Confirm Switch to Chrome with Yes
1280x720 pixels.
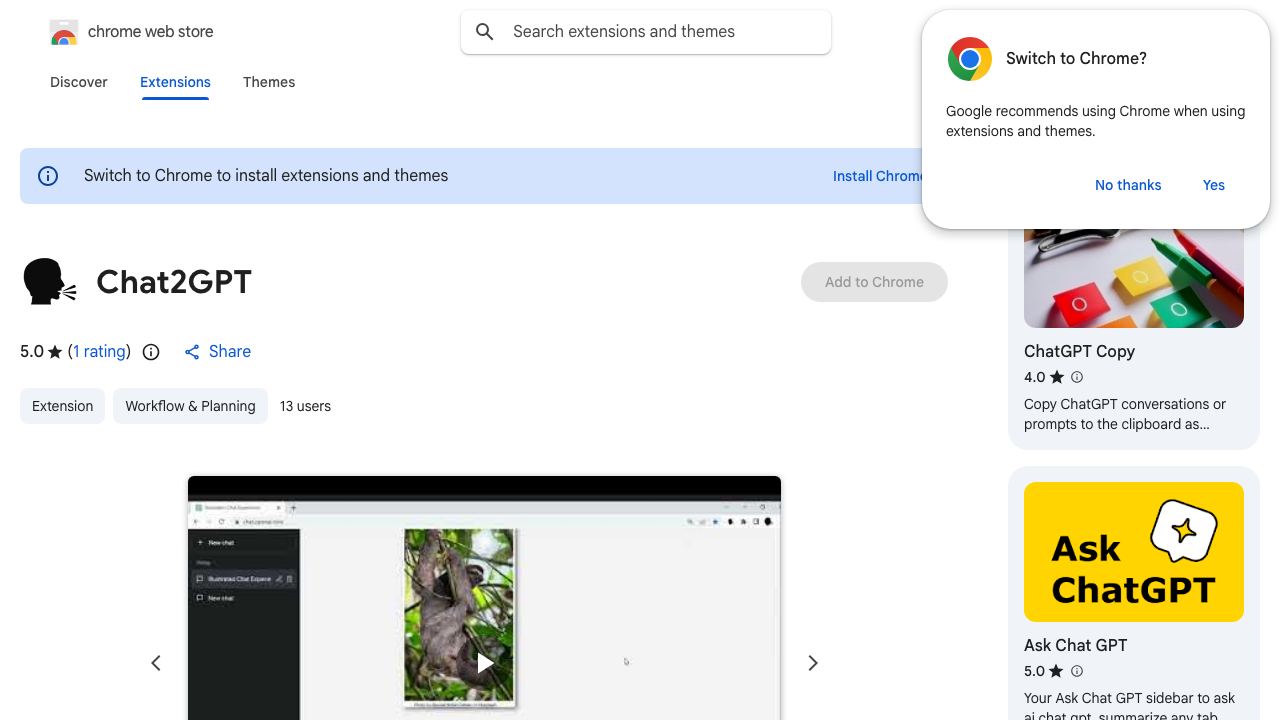[1214, 185]
